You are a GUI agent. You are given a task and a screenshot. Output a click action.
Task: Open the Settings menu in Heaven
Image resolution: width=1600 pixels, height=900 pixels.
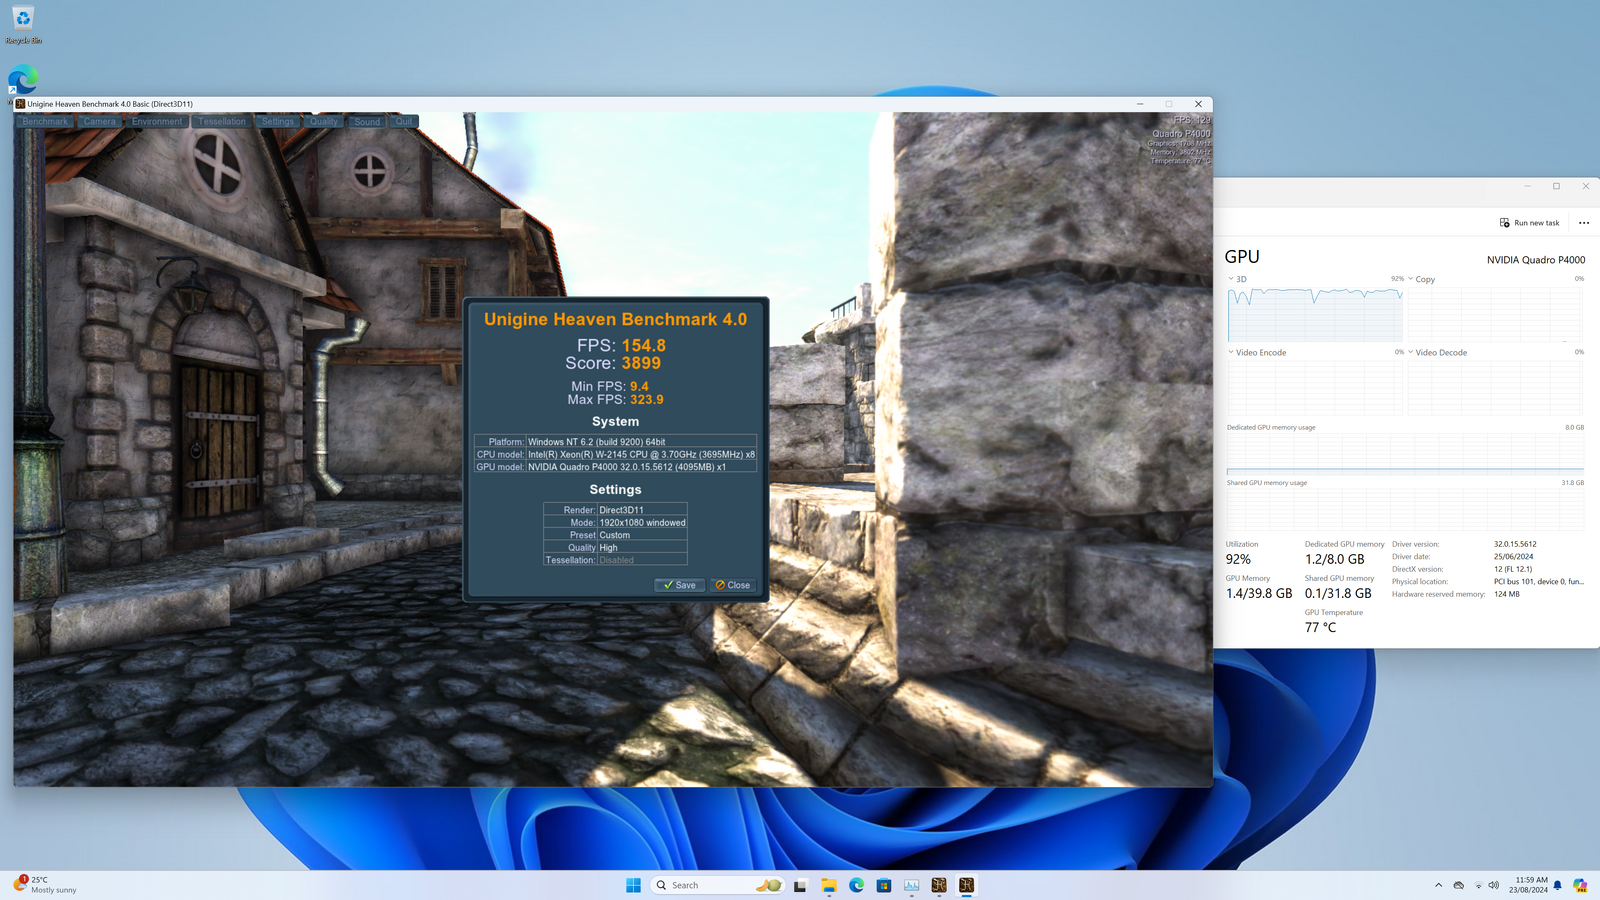(x=278, y=122)
